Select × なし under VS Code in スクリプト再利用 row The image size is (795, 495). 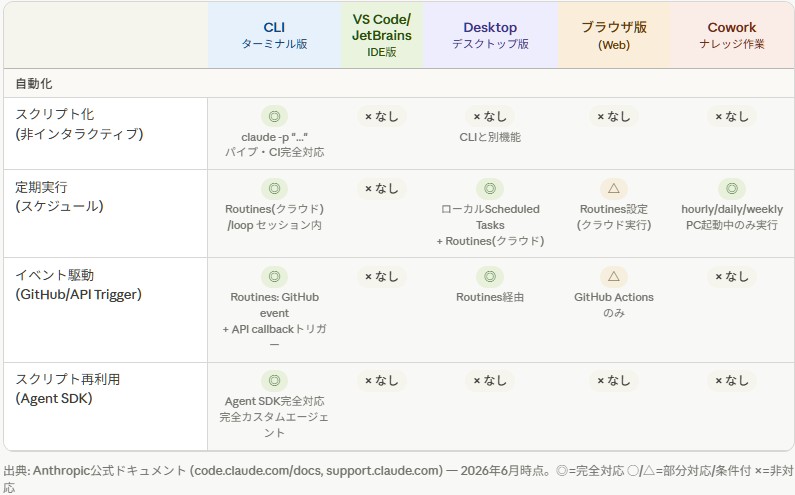381,380
